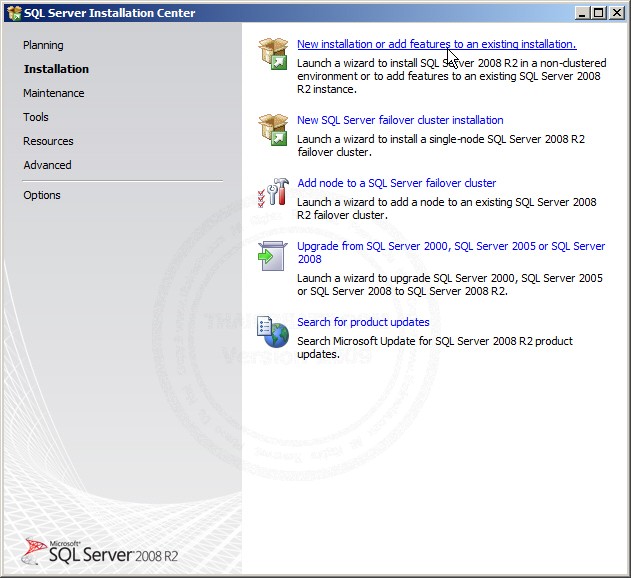The image size is (631, 578).
Task: Click Upgrade from SQL Server 2000 link
Action: tap(451, 252)
